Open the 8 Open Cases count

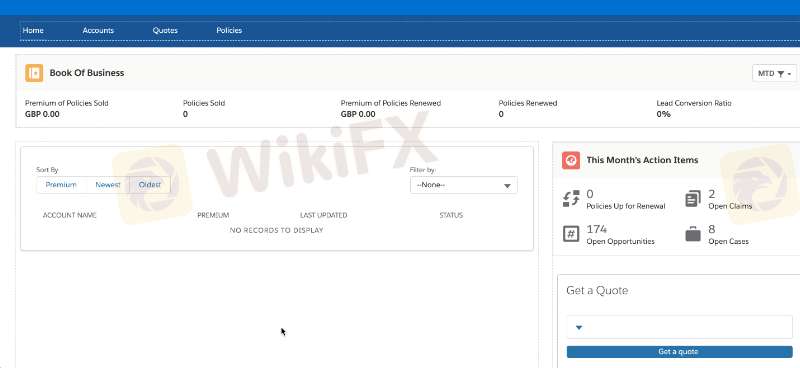[712, 229]
